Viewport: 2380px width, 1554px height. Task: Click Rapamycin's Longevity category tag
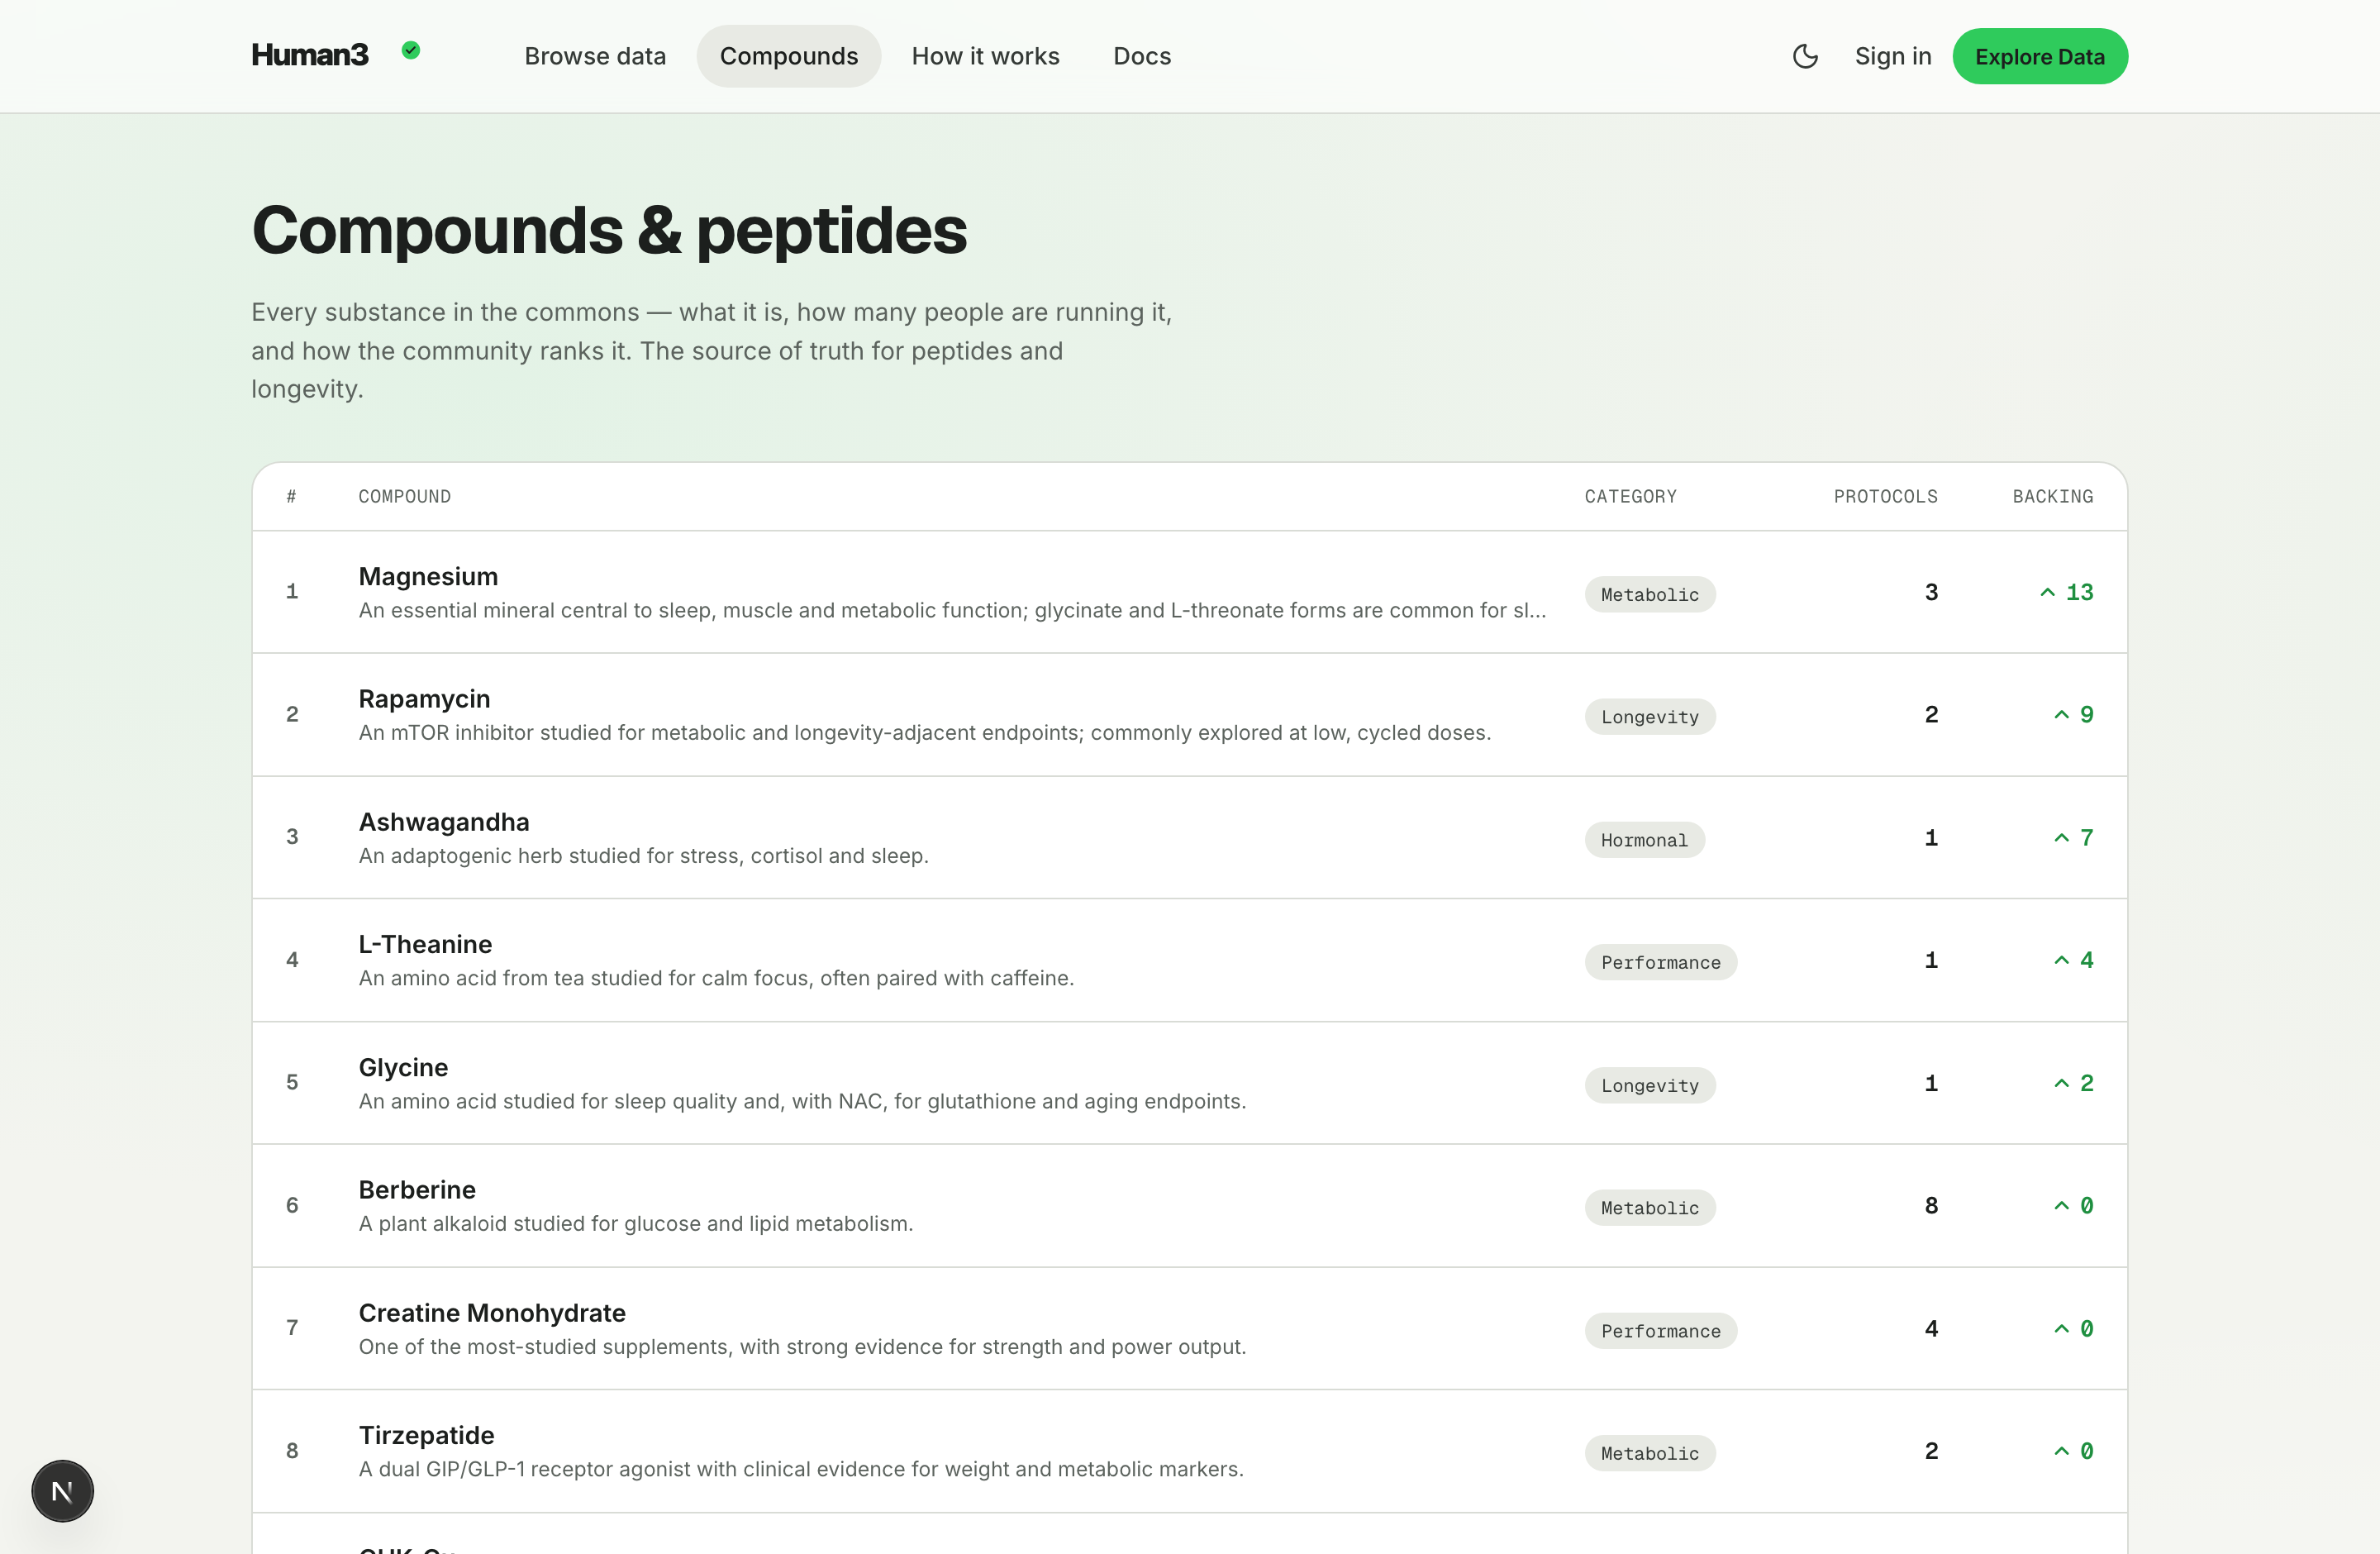[x=1650, y=717]
